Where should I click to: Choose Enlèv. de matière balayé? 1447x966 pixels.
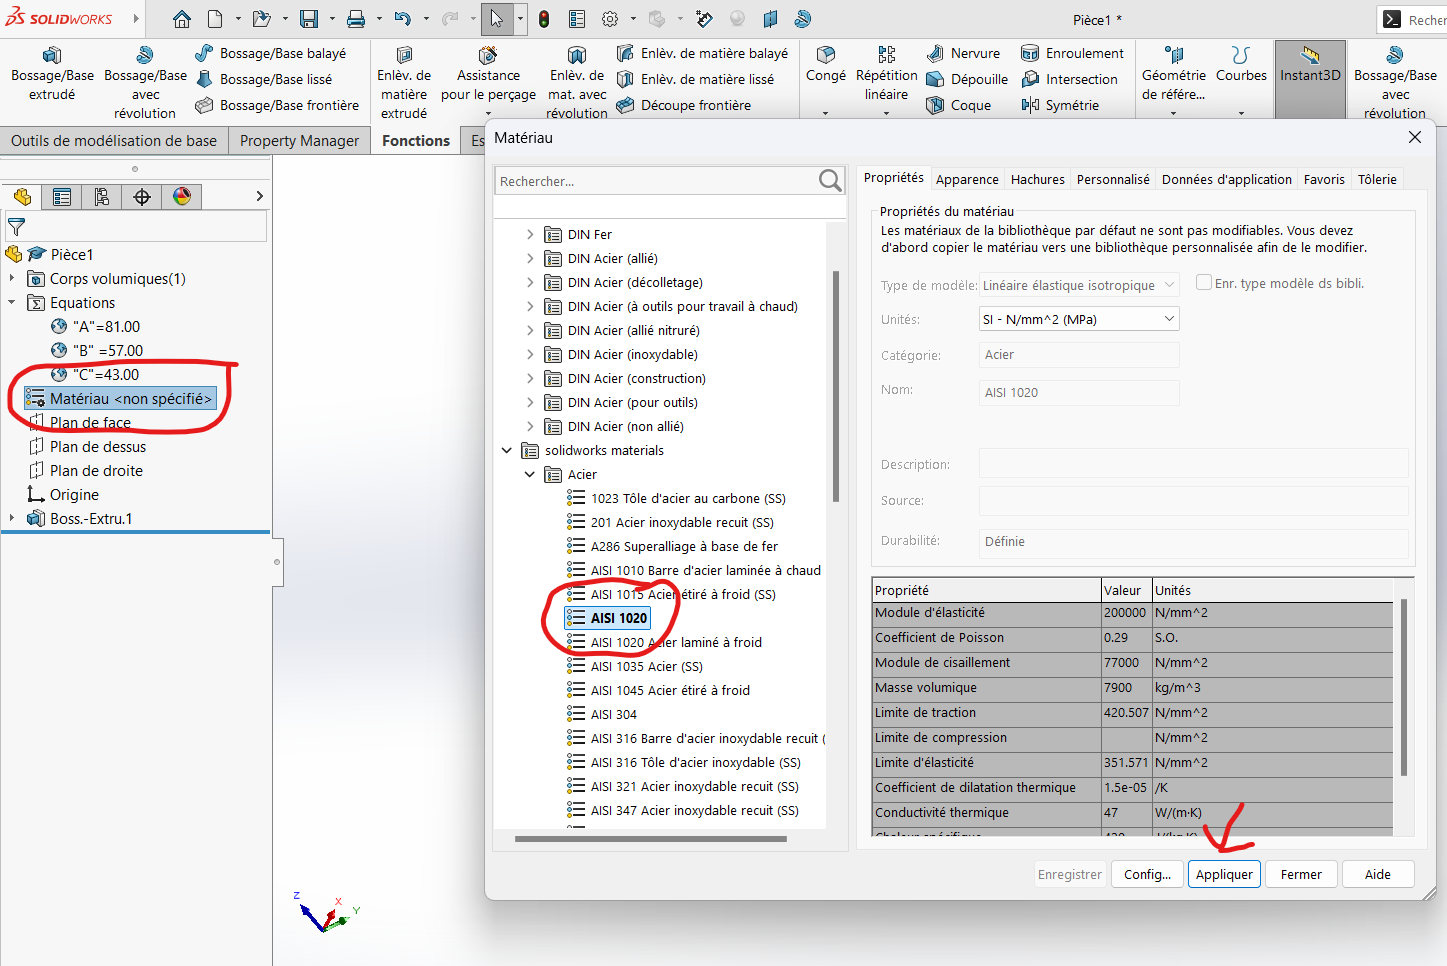[x=702, y=53]
